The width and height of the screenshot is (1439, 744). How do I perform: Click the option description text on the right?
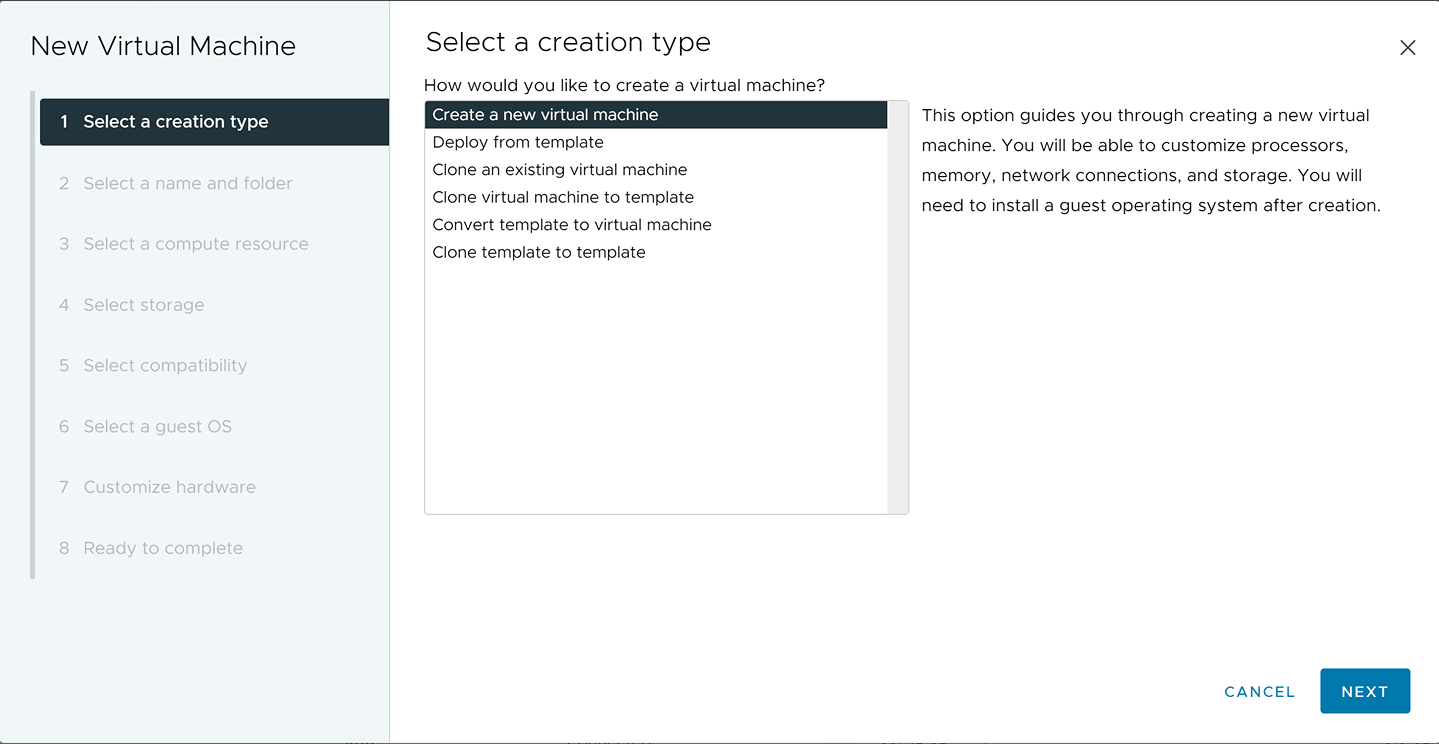[1150, 160]
